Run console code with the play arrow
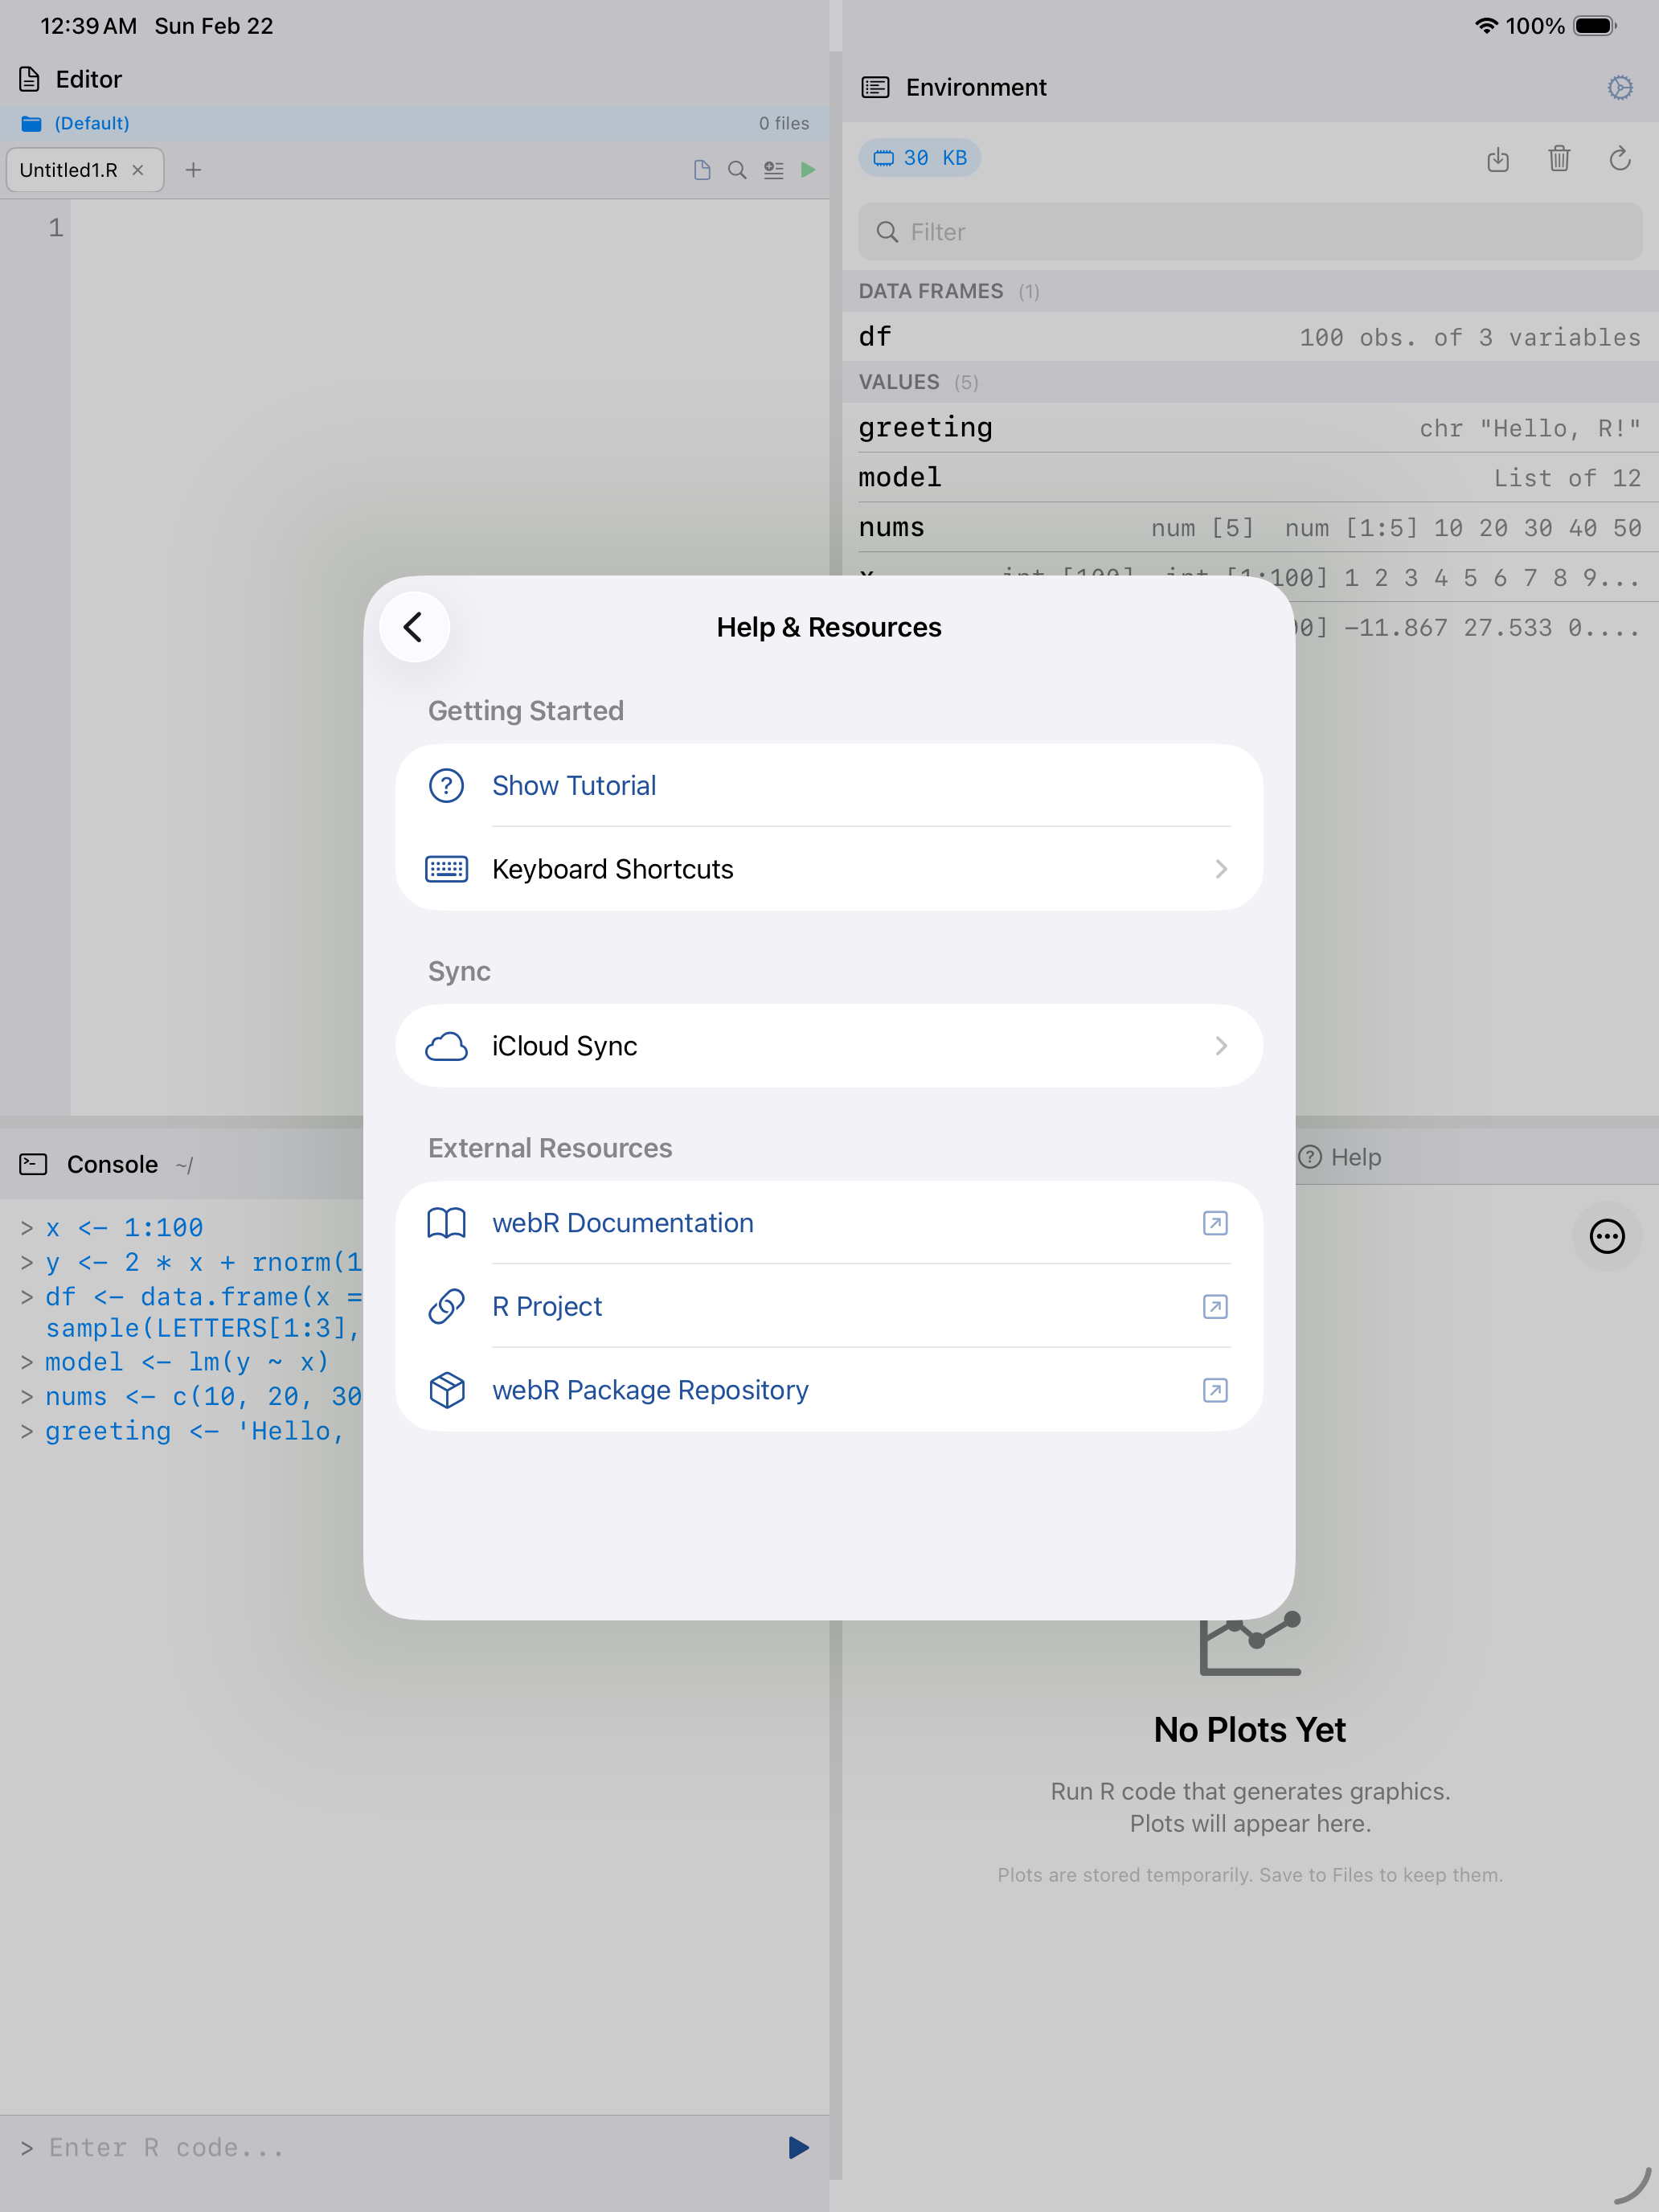 (797, 2147)
